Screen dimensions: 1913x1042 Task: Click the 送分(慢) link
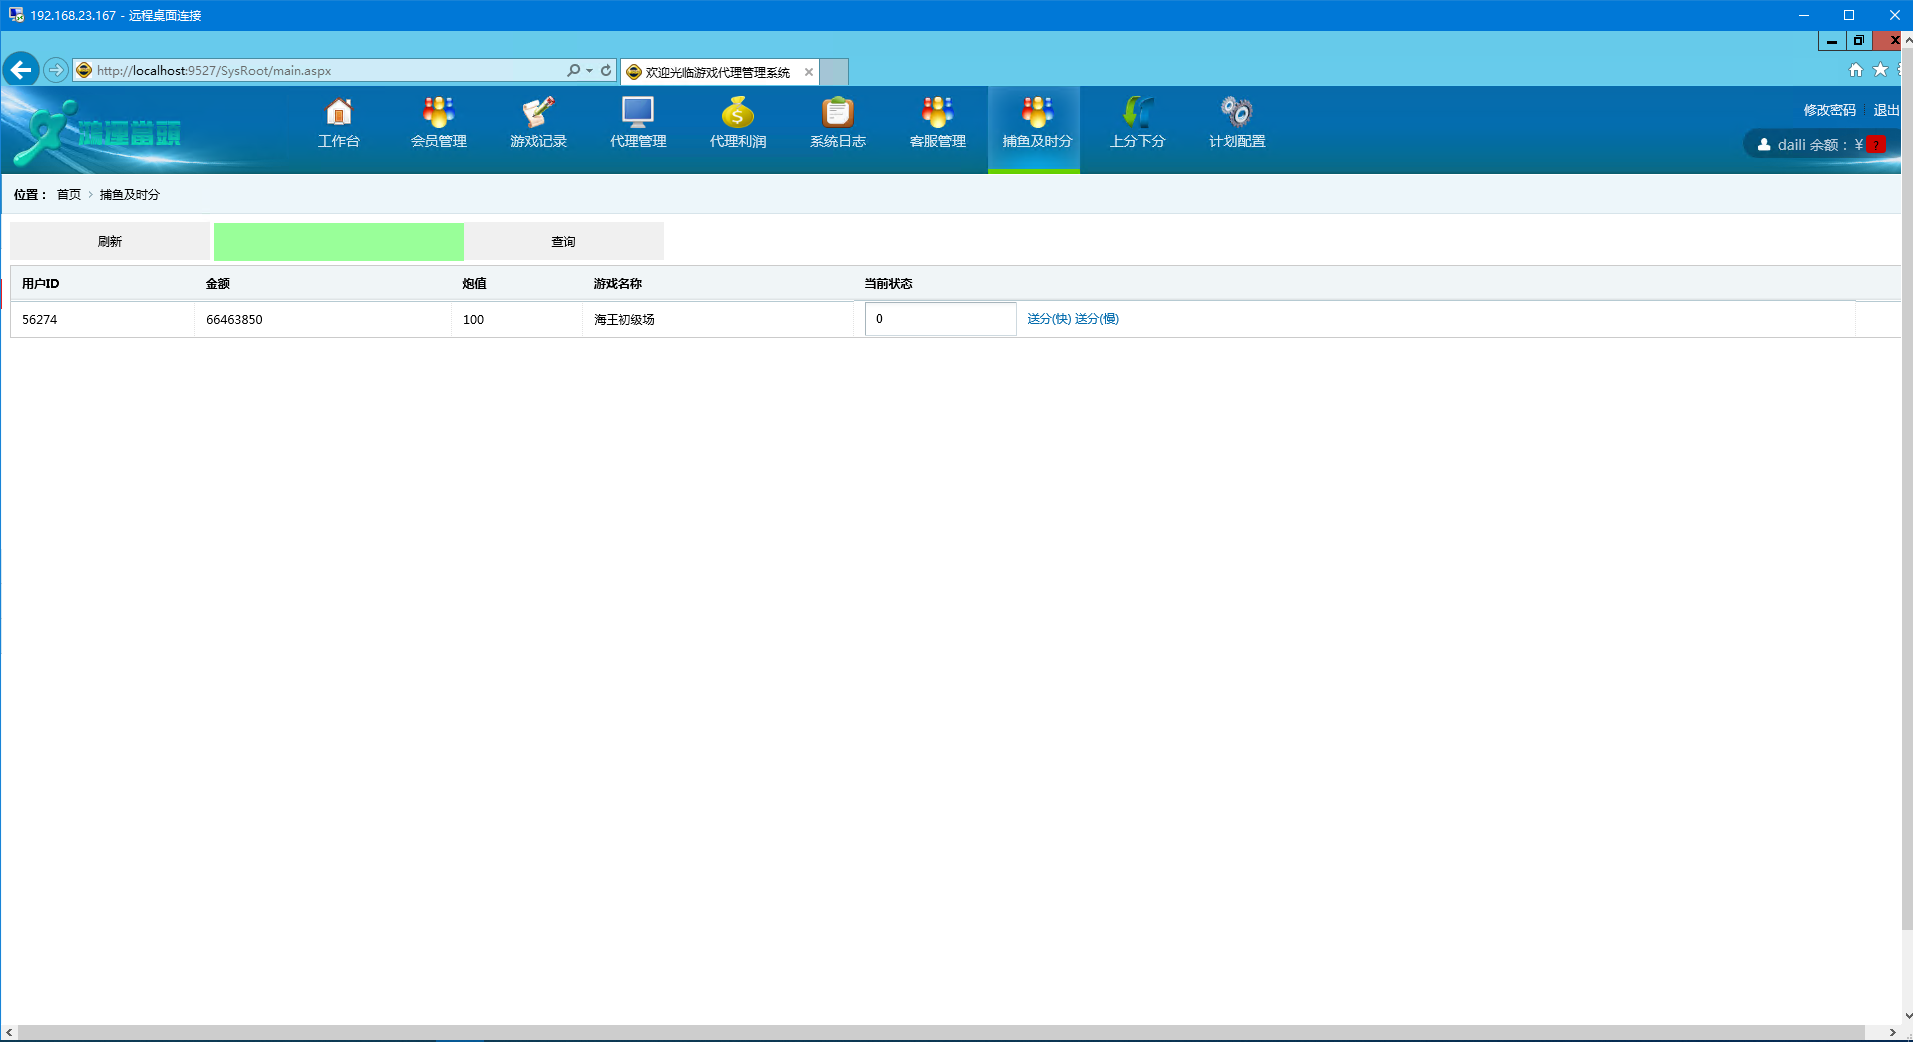point(1097,319)
